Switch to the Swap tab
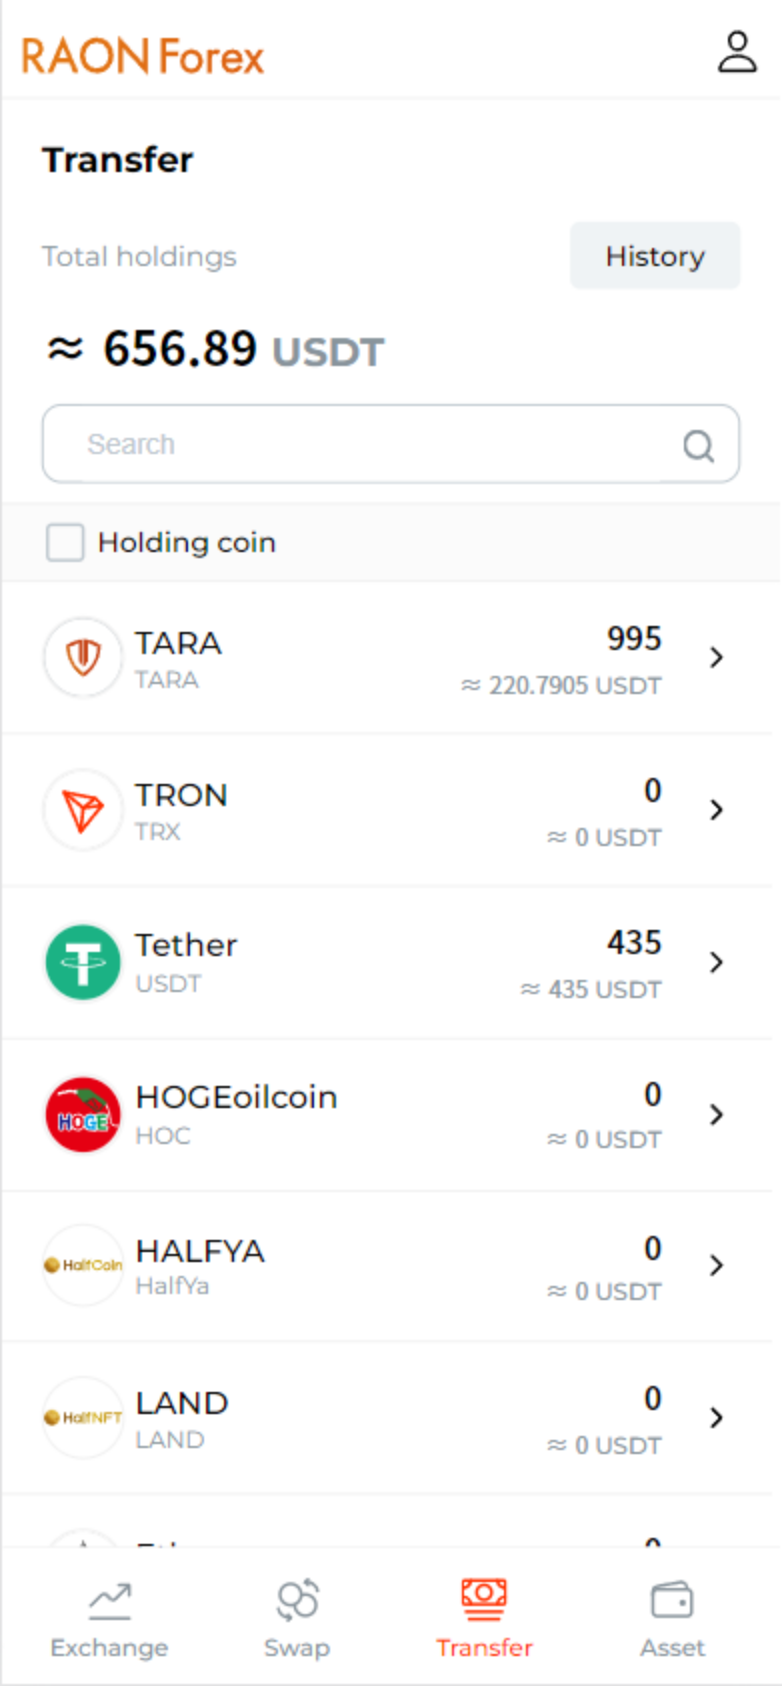The height and width of the screenshot is (1686, 782). 297,1619
